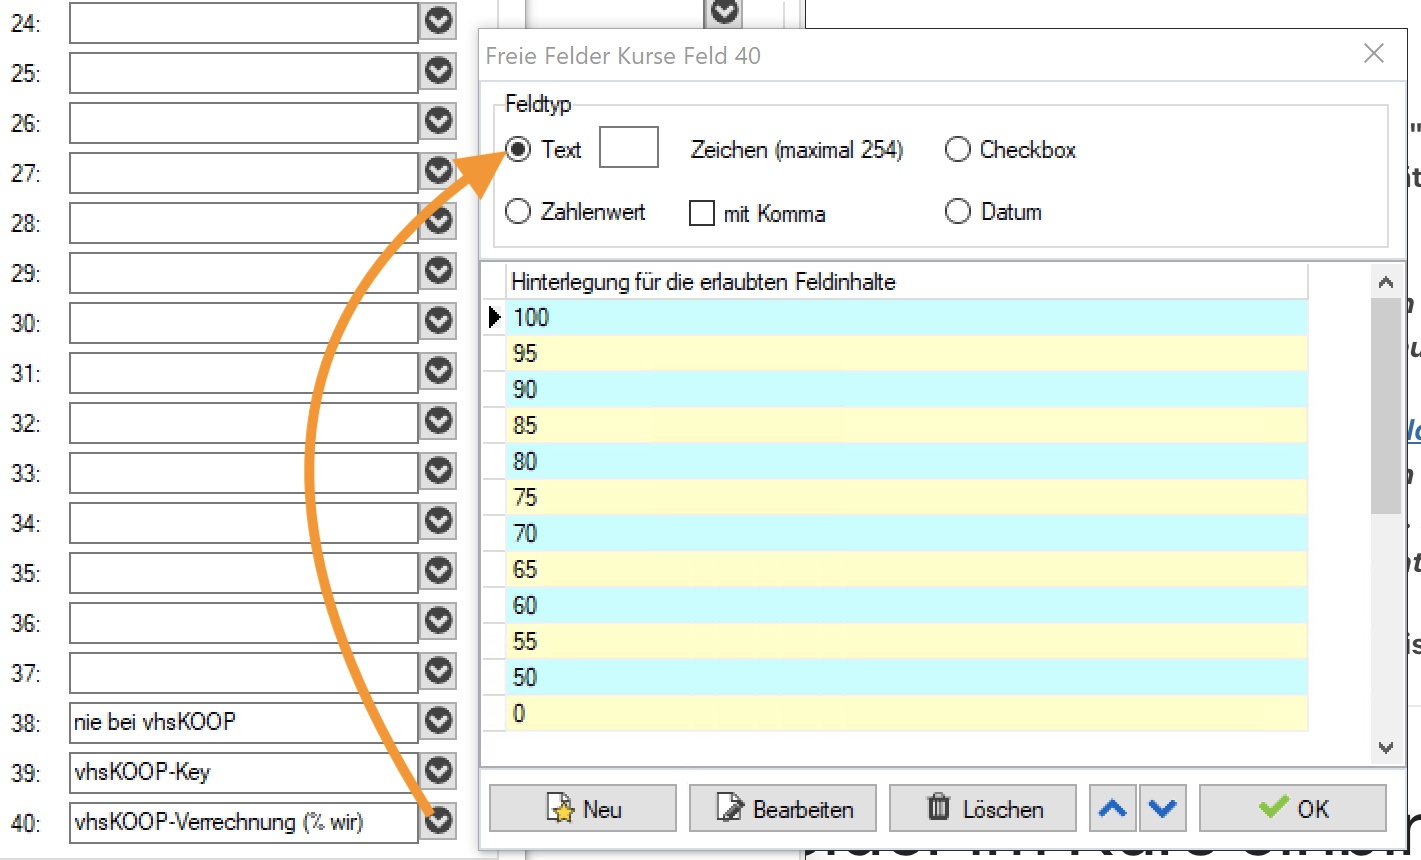Select value 85 in allowed list

point(907,425)
